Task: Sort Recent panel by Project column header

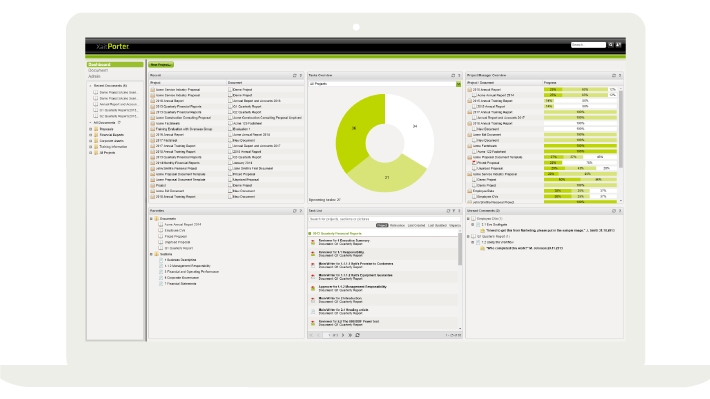Action: 187,83
